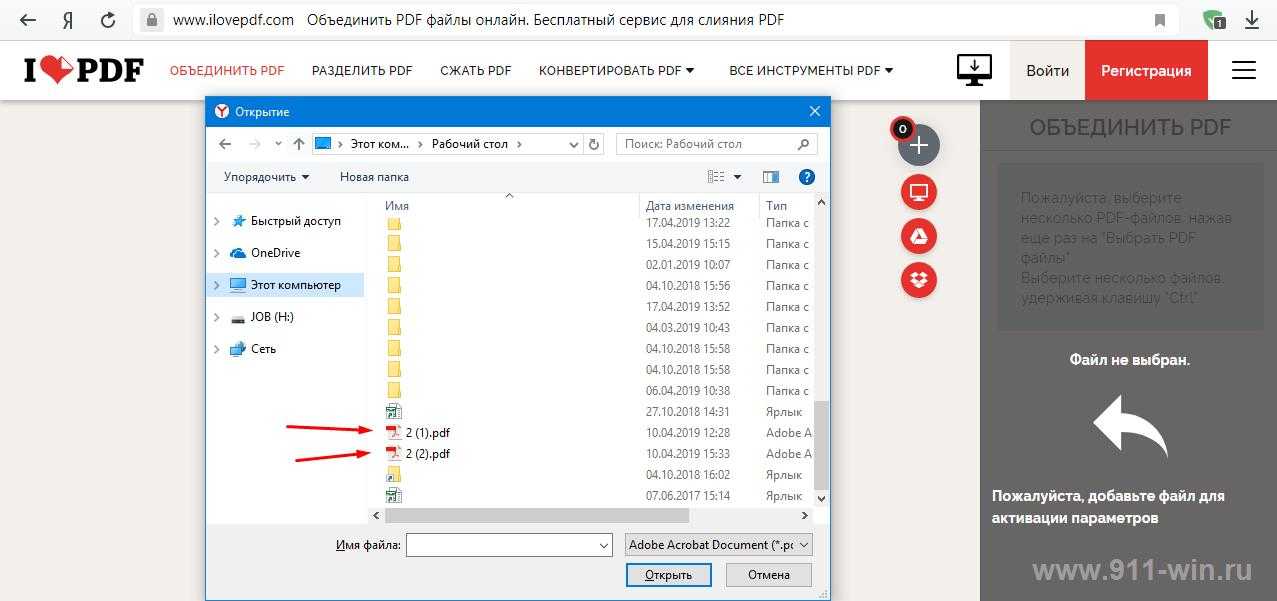Click Войти login link
The height and width of the screenshot is (601, 1277).
(1047, 70)
